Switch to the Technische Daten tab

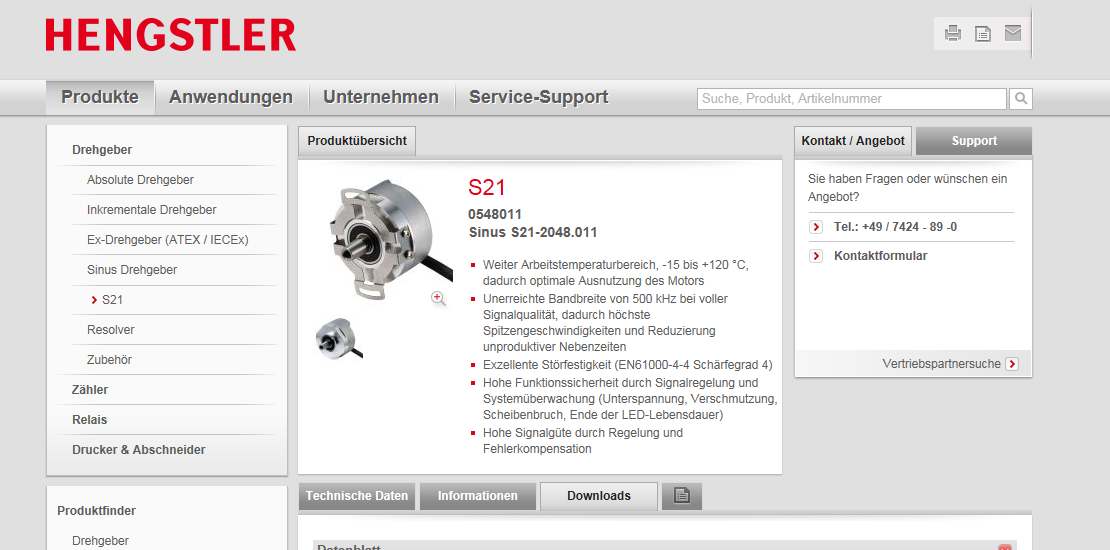click(x=357, y=496)
